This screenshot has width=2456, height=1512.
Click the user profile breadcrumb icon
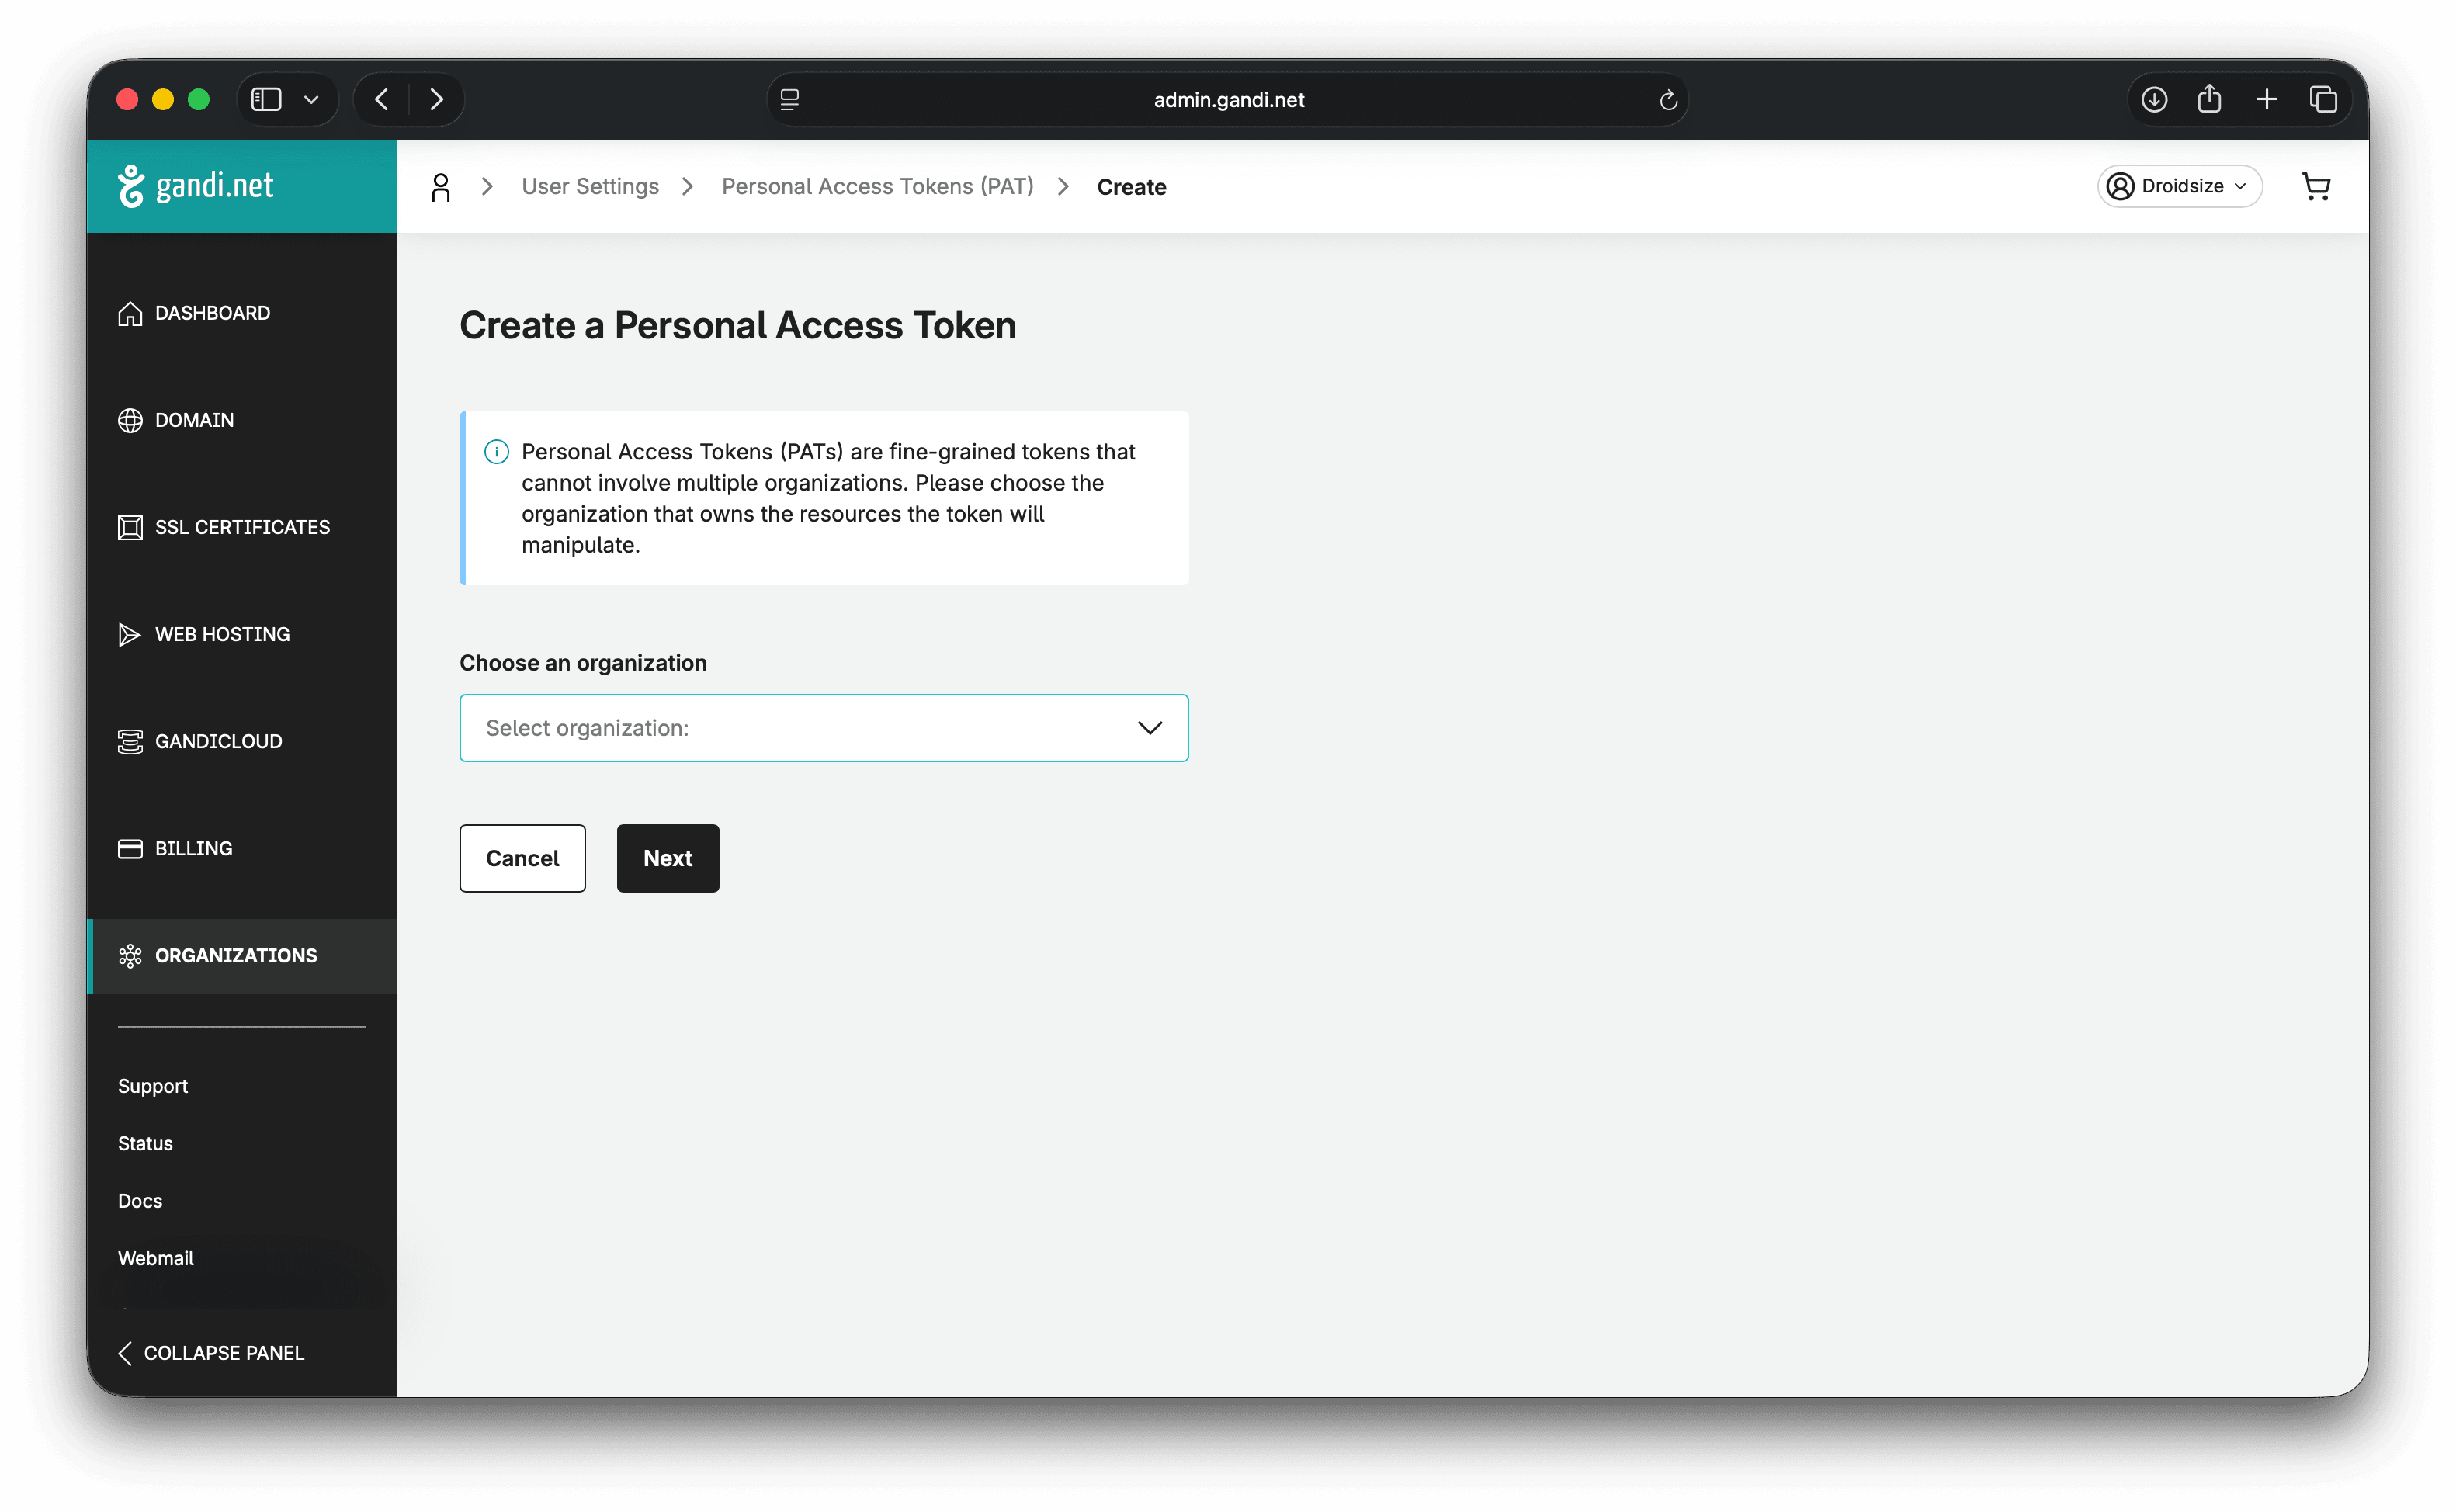pyautogui.click(x=440, y=187)
